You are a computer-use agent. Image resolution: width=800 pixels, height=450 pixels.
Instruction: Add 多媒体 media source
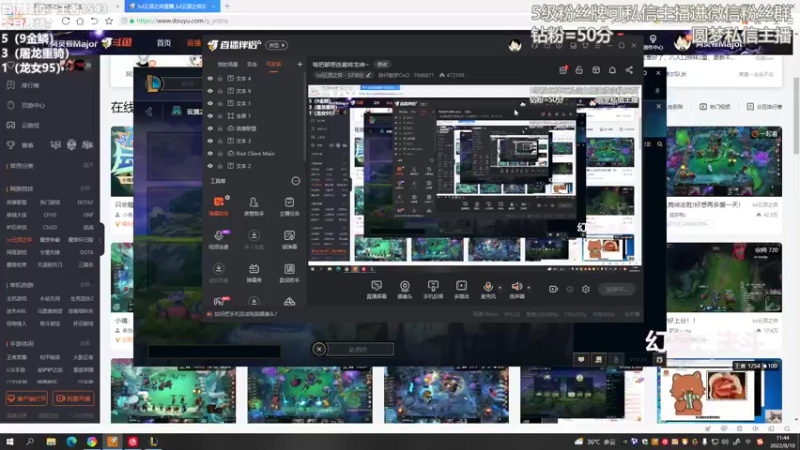coord(461,289)
